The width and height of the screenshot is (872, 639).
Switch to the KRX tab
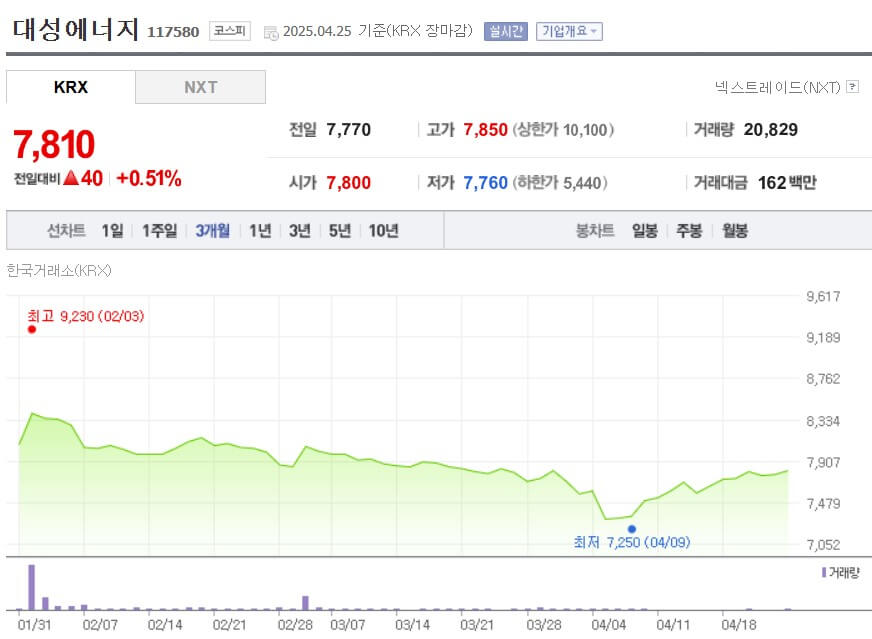71,87
